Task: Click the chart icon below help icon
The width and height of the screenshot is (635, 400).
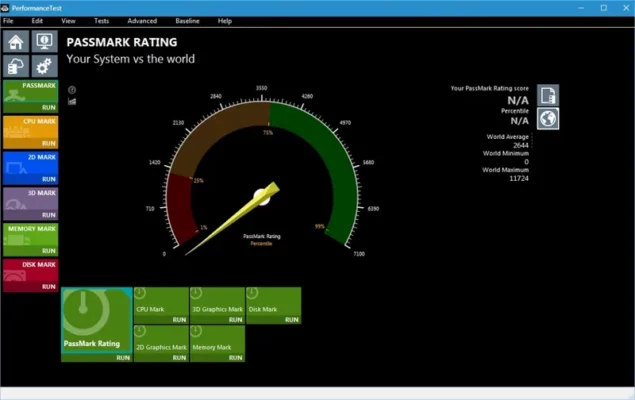Action: (72, 101)
